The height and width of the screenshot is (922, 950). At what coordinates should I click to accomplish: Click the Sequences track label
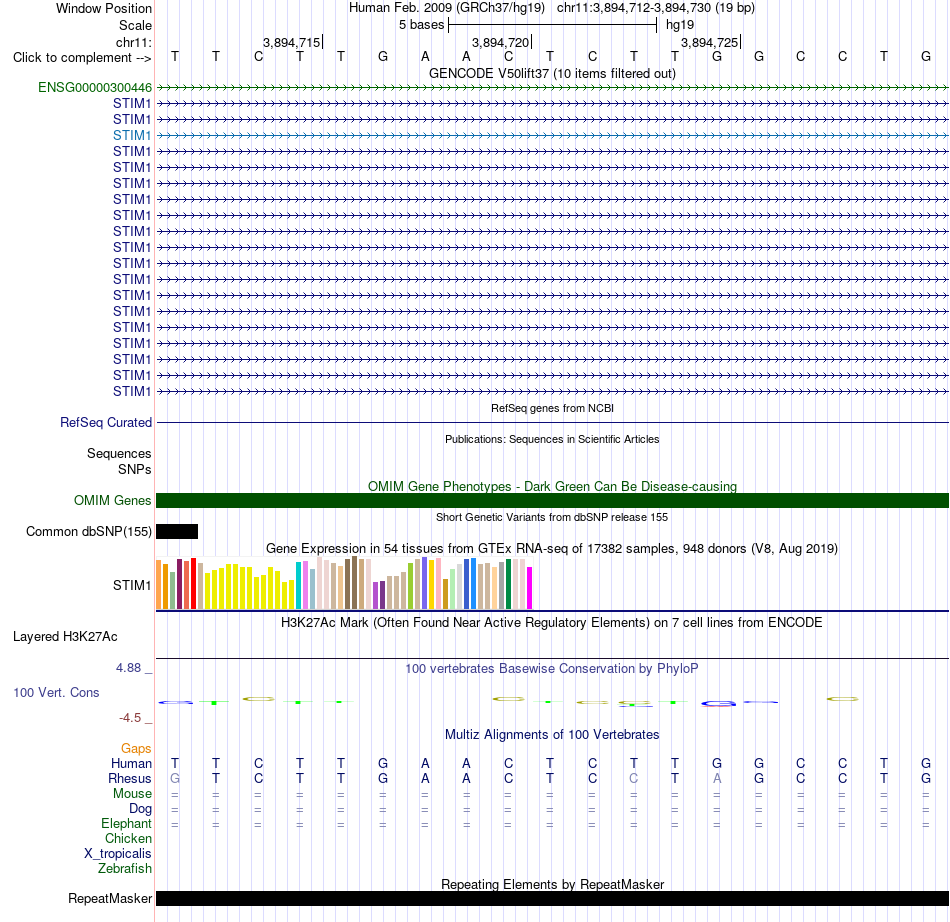(x=119, y=453)
